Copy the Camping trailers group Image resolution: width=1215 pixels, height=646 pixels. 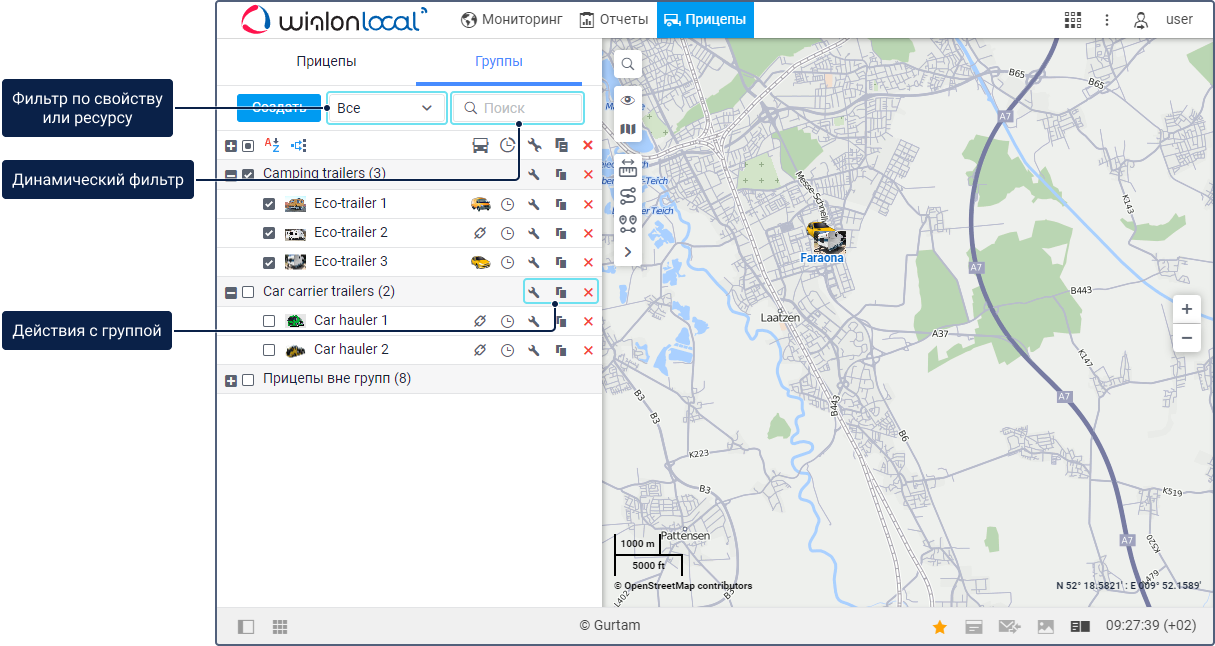click(561, 174)
